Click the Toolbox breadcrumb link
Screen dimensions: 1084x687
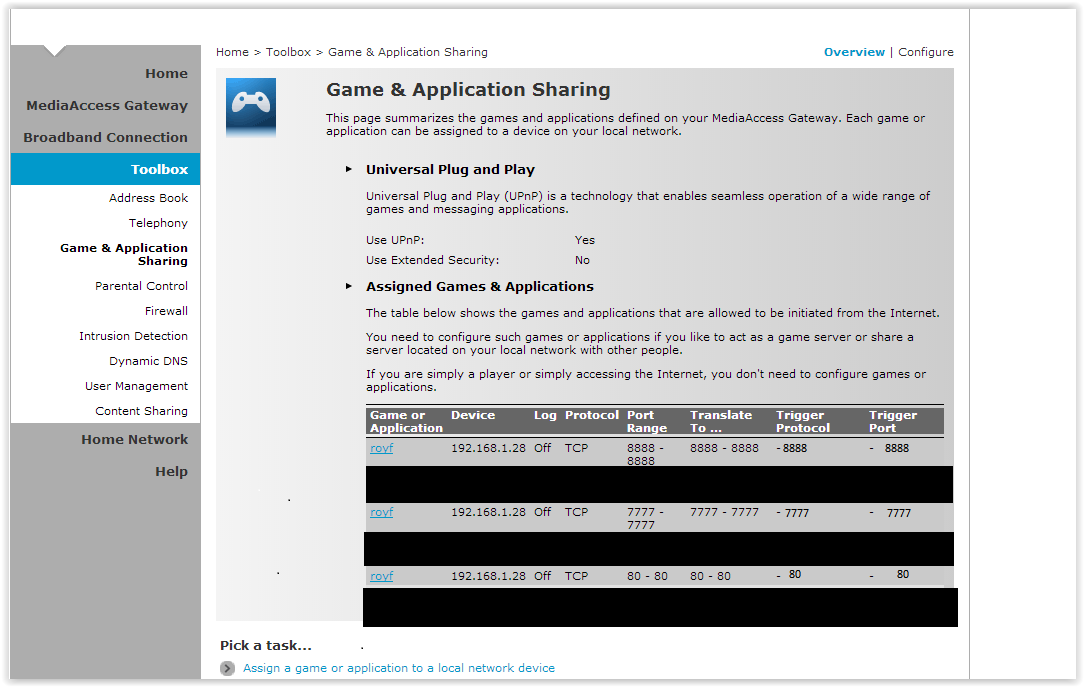pyautogui.click(x=288, y=52)
